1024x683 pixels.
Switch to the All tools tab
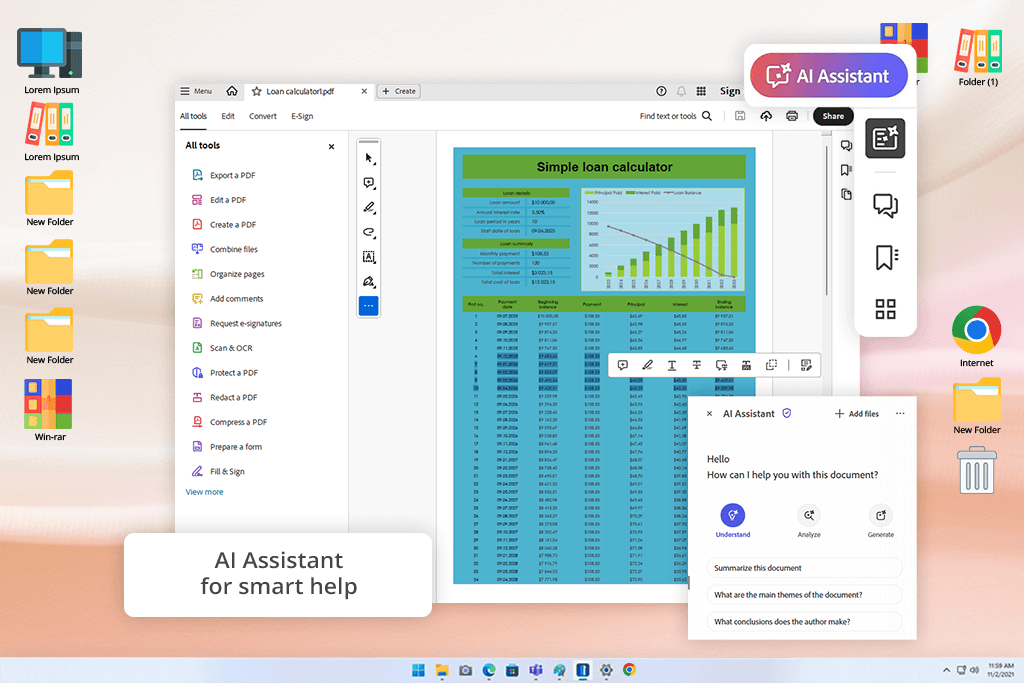coord(193,116)
